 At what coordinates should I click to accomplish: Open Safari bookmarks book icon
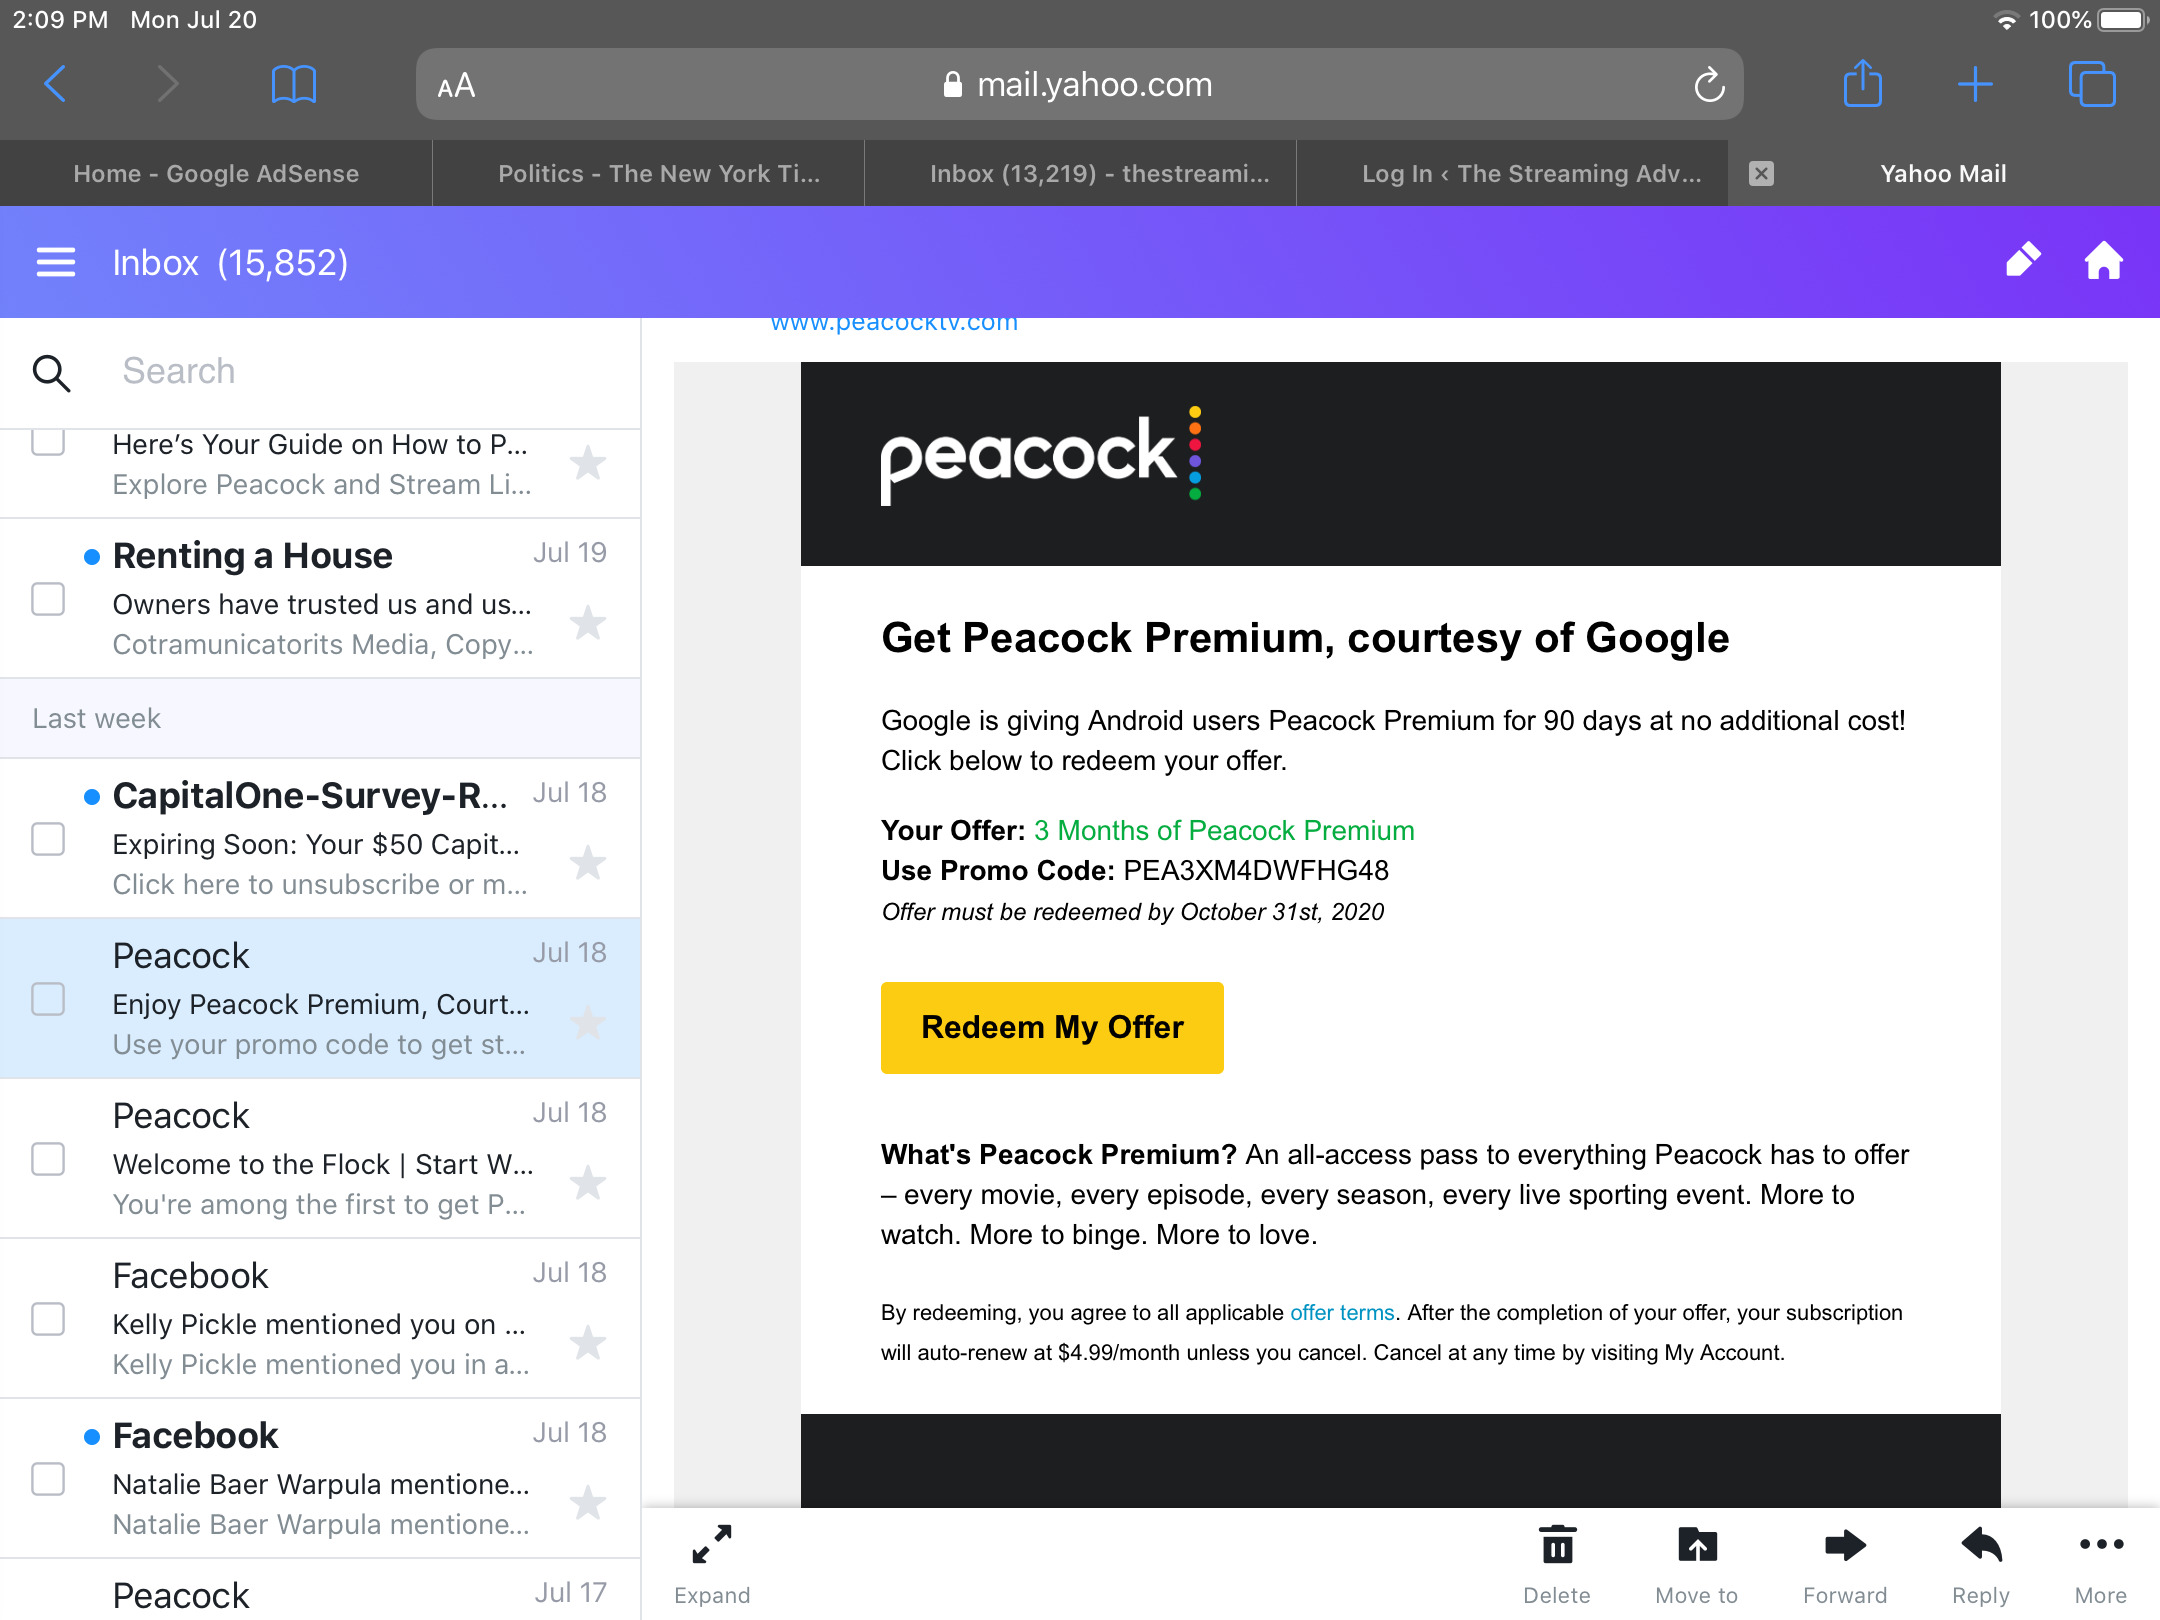294,84
